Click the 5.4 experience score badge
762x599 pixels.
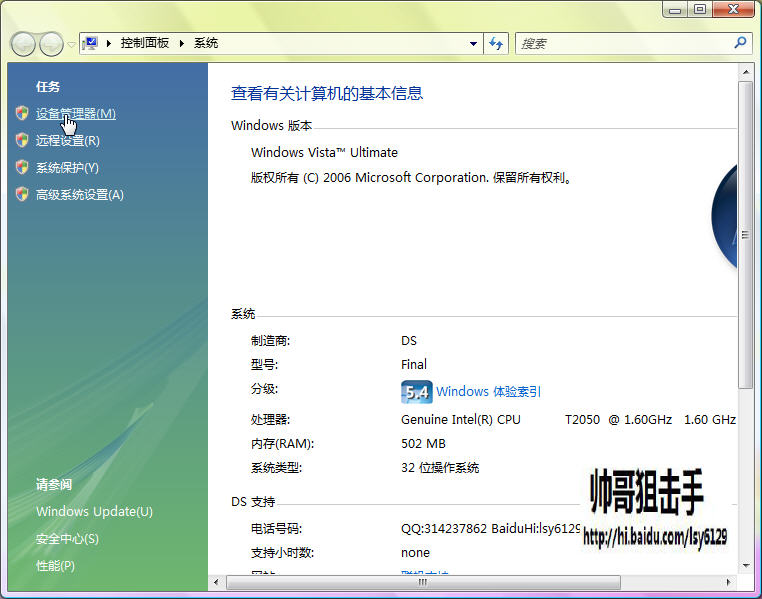point(416,392)
